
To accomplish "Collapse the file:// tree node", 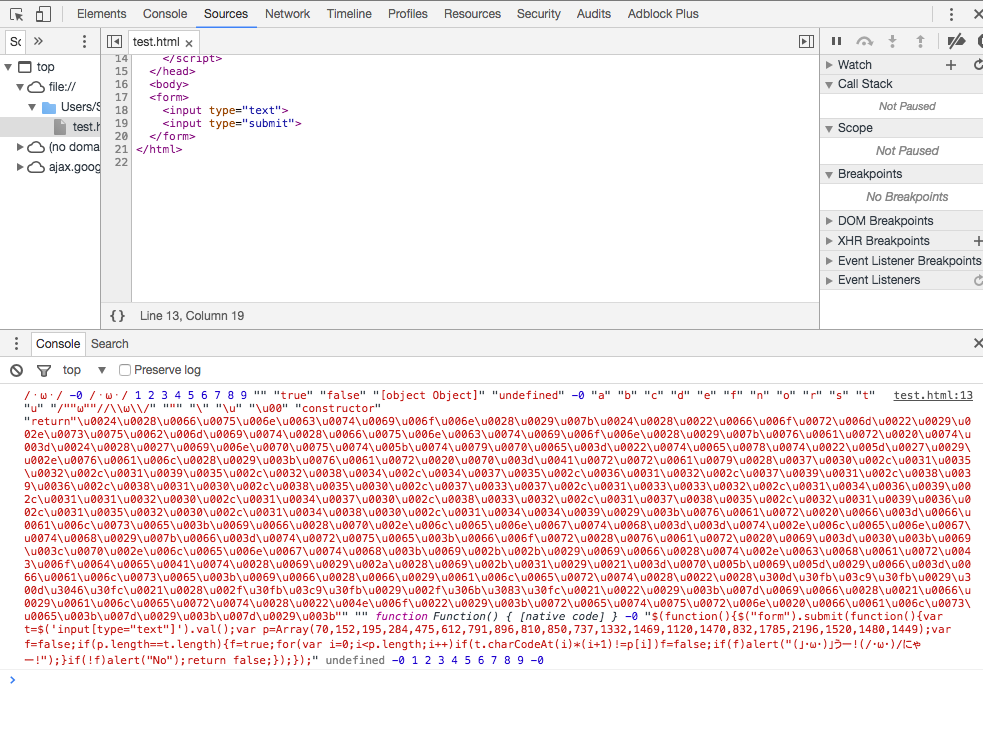I will click(x=20, y=86).
